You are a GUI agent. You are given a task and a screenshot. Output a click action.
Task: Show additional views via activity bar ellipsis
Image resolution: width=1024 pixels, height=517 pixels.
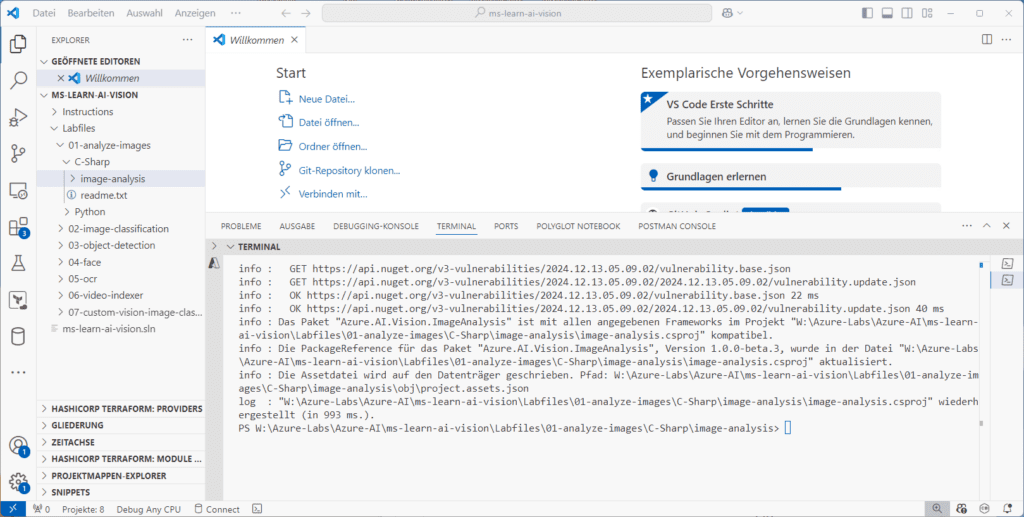tap(18, 373)
